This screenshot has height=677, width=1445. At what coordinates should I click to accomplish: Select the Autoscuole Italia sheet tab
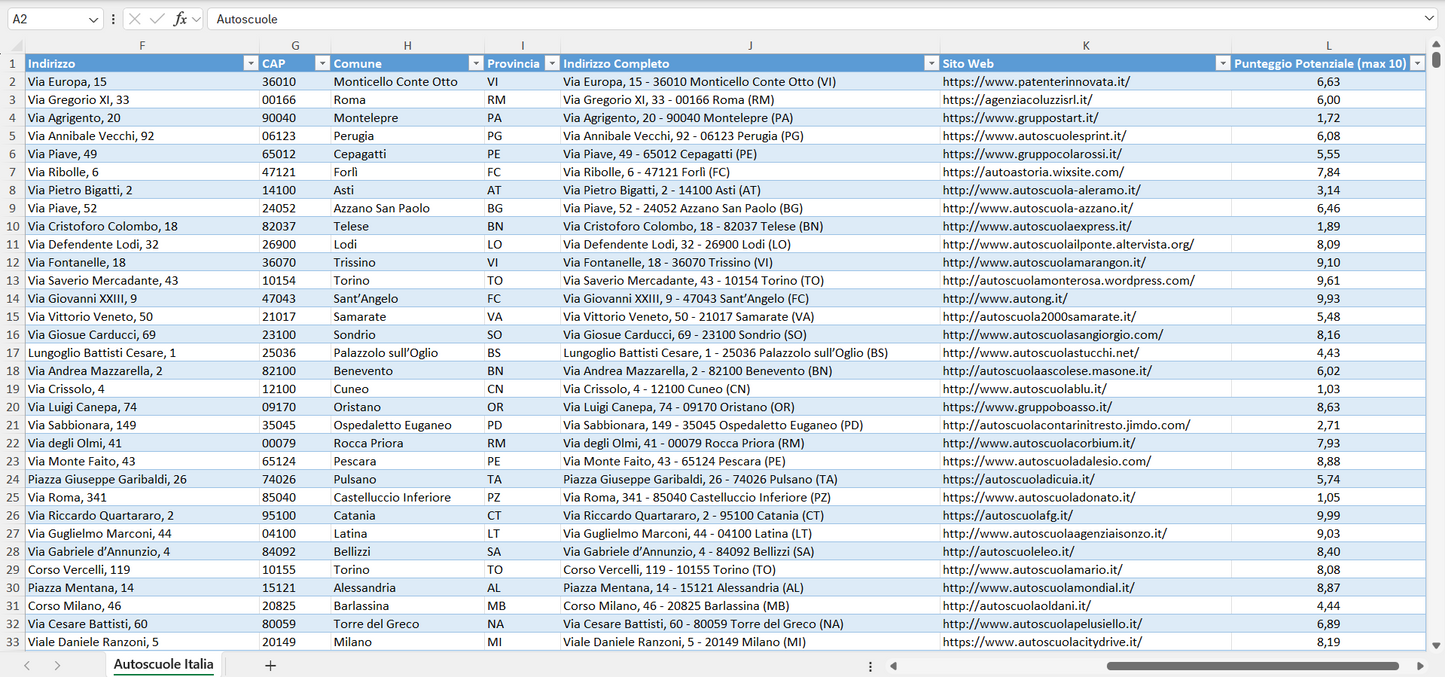click(163, 664)
